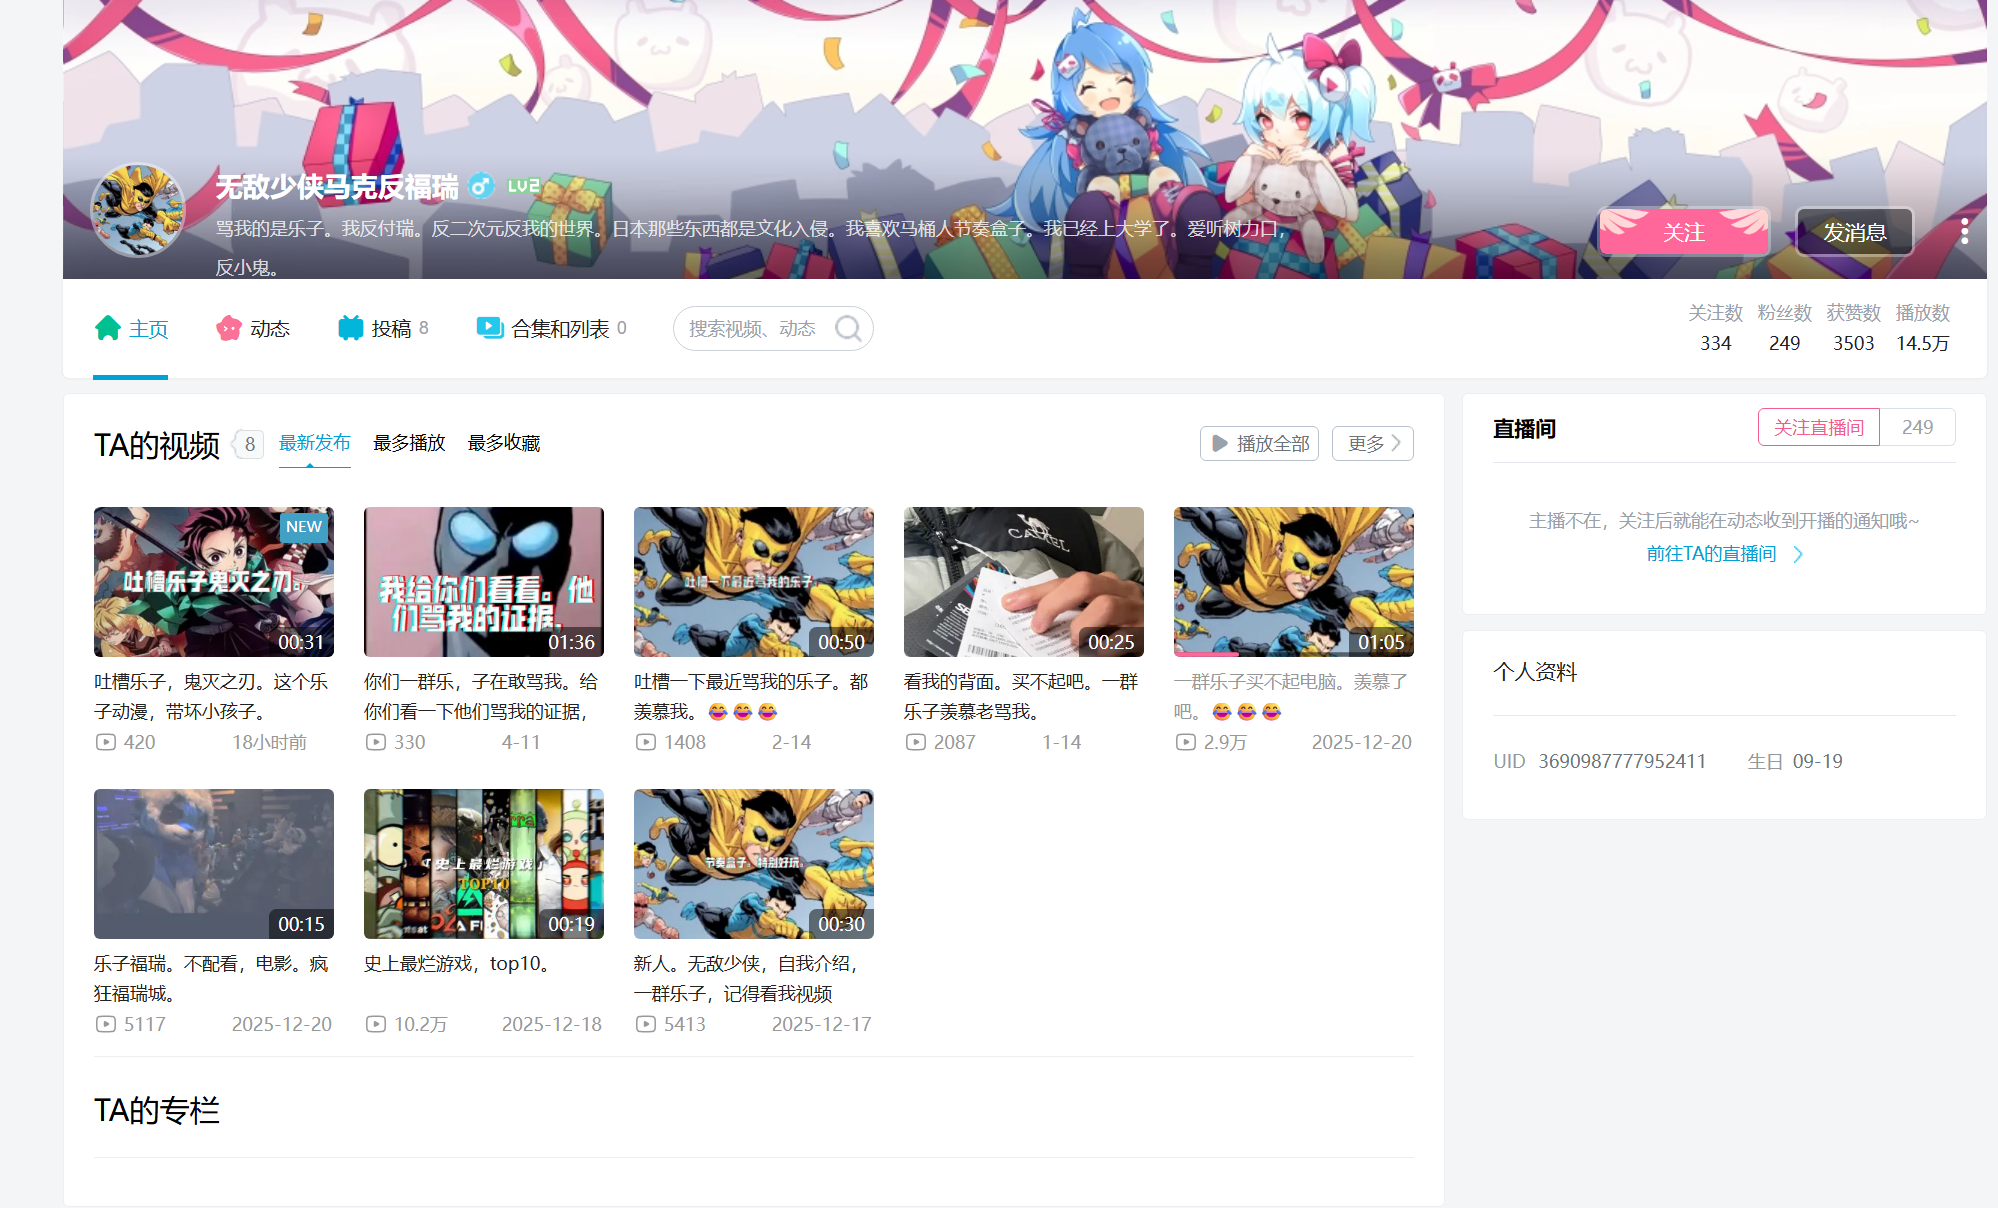
Task: Click the 合集和列表 playlist icon
Action: (490, 328)
